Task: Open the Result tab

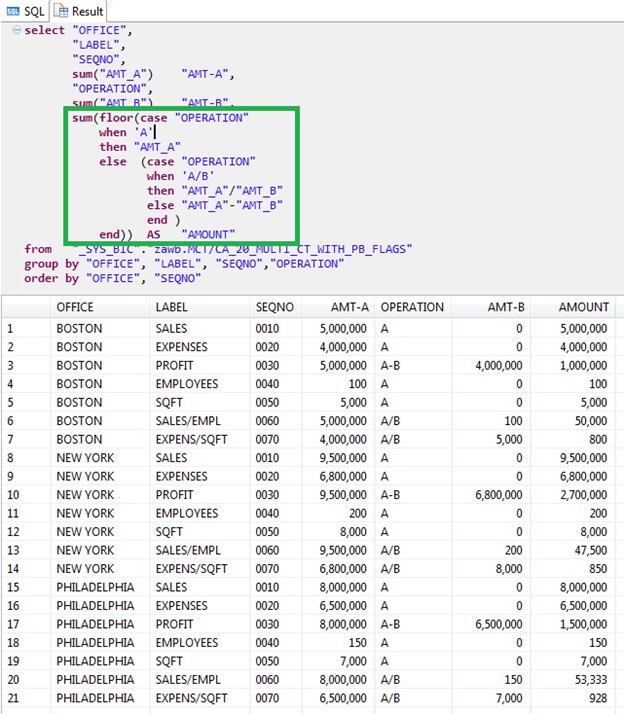Action: tap(79, 11)
